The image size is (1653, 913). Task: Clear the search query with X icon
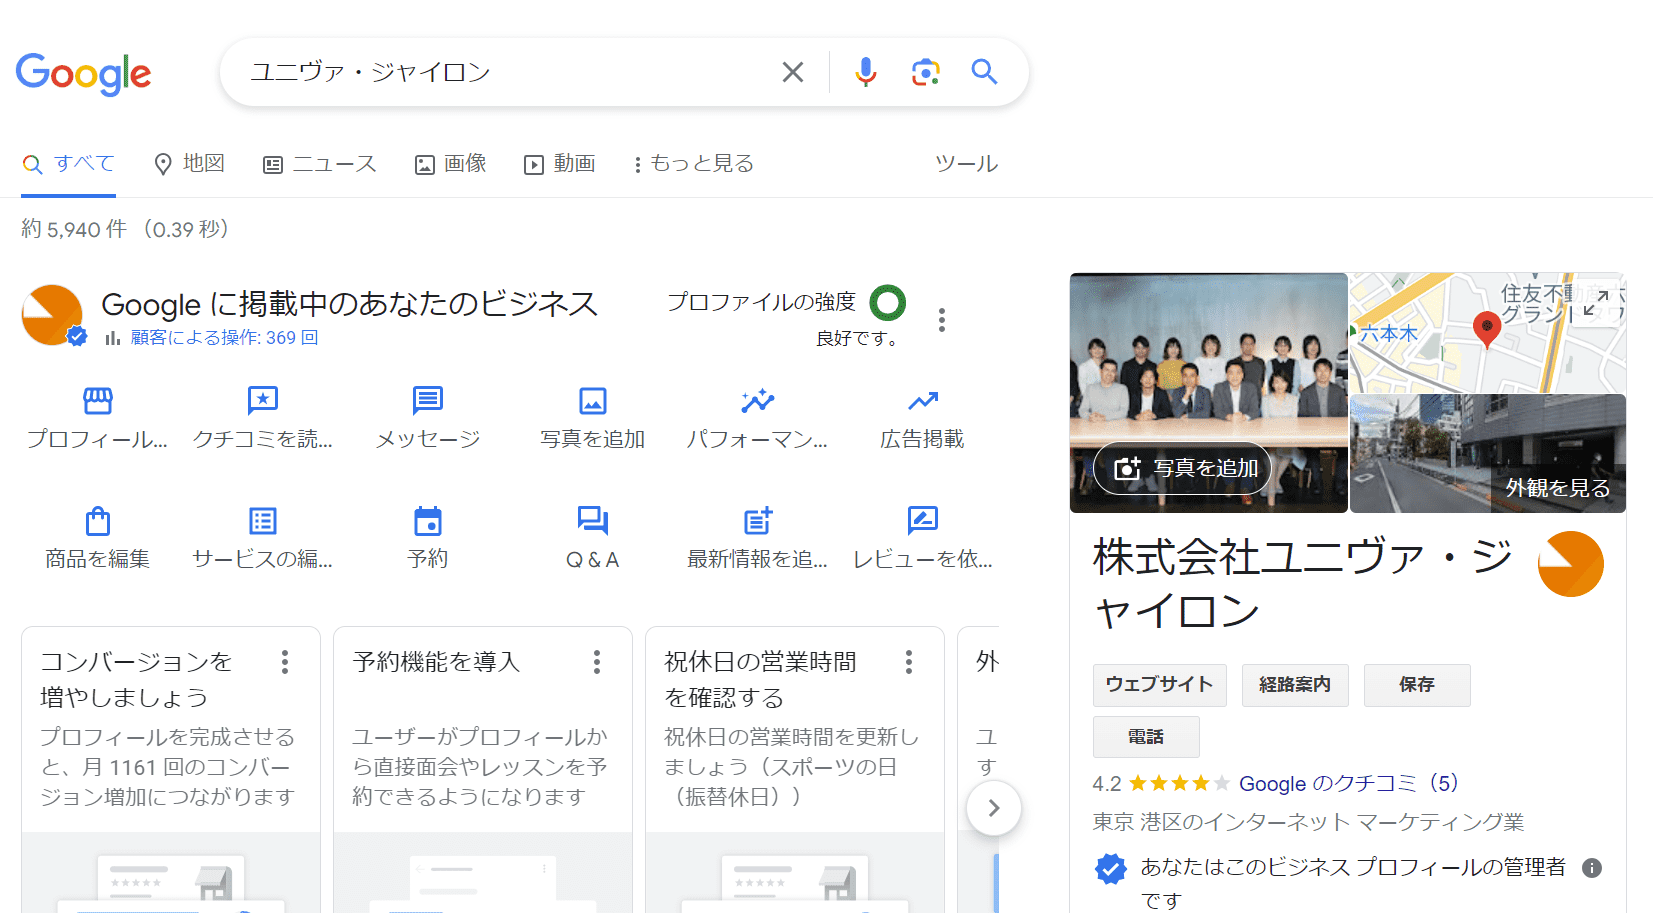click(x=792, y=72)
